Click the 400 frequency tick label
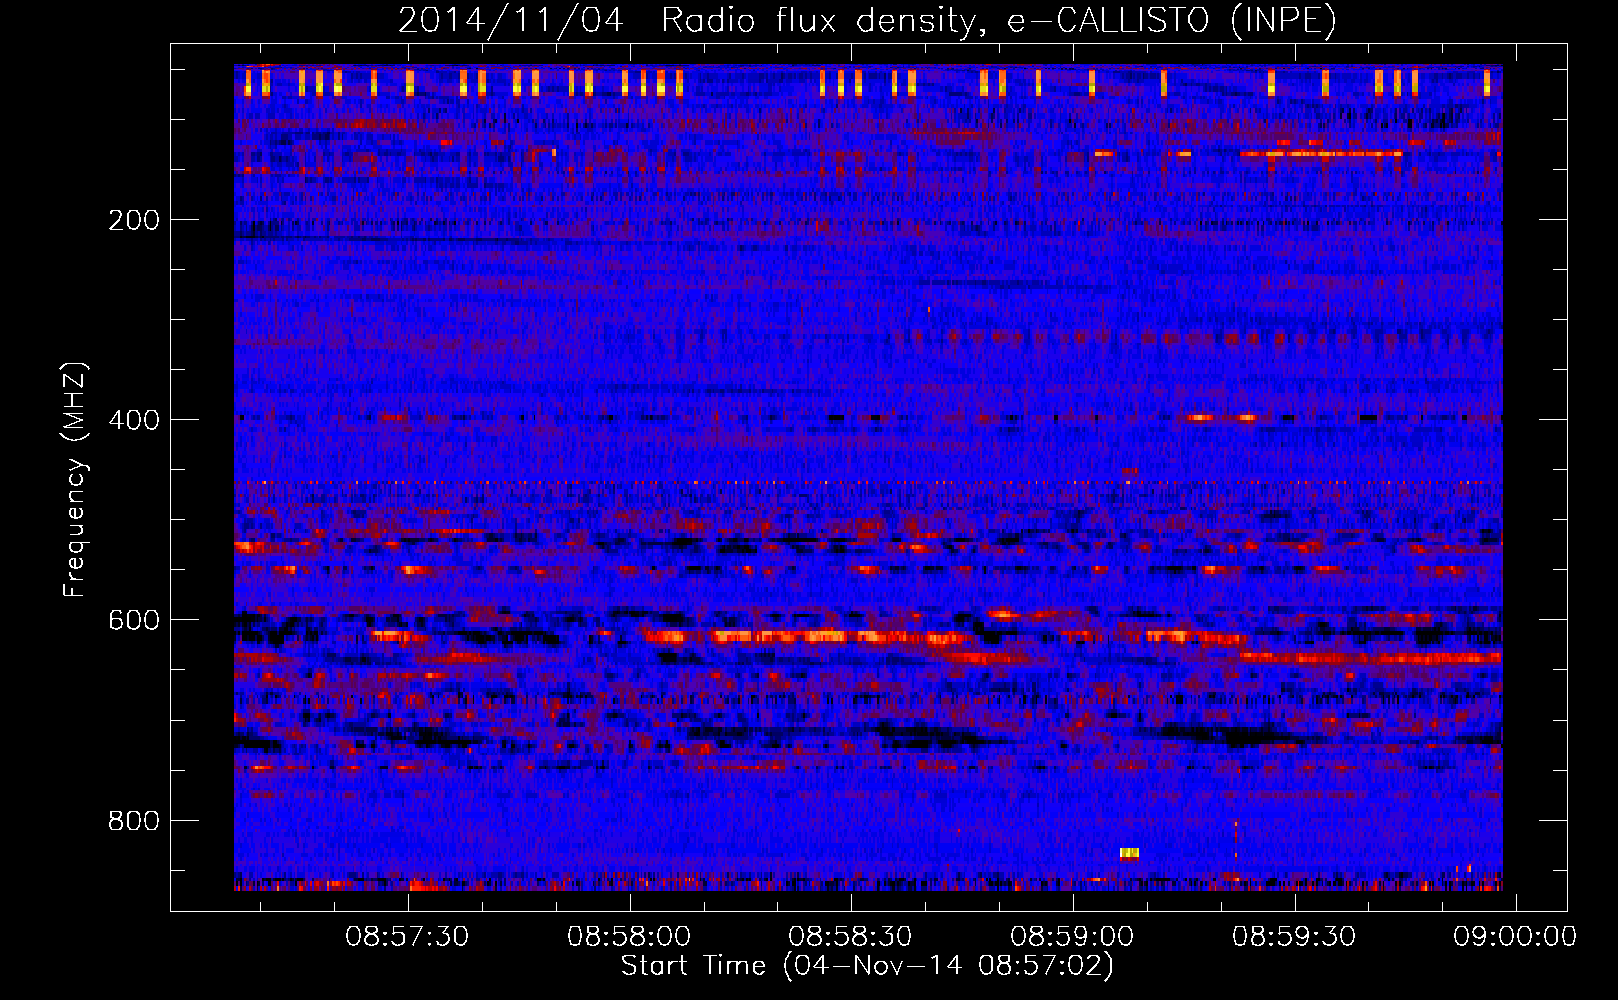The height and width of the screenshot is (1000, 1618). point(134,420)
